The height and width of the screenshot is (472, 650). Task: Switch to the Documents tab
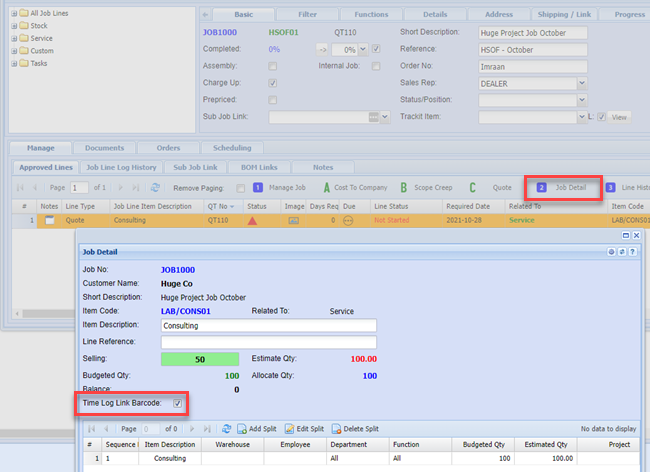(x=104, y=147)
